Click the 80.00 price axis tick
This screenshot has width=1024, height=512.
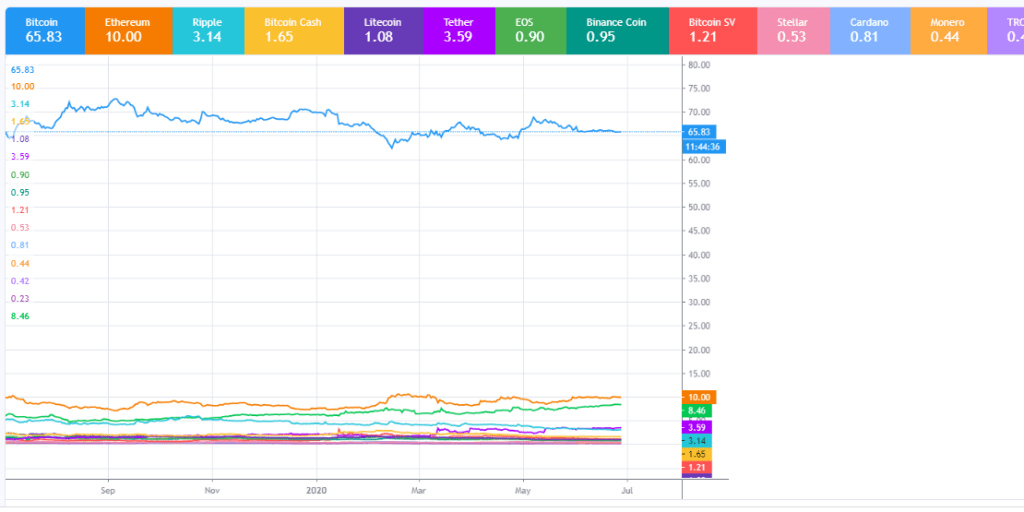coord(699,65)
